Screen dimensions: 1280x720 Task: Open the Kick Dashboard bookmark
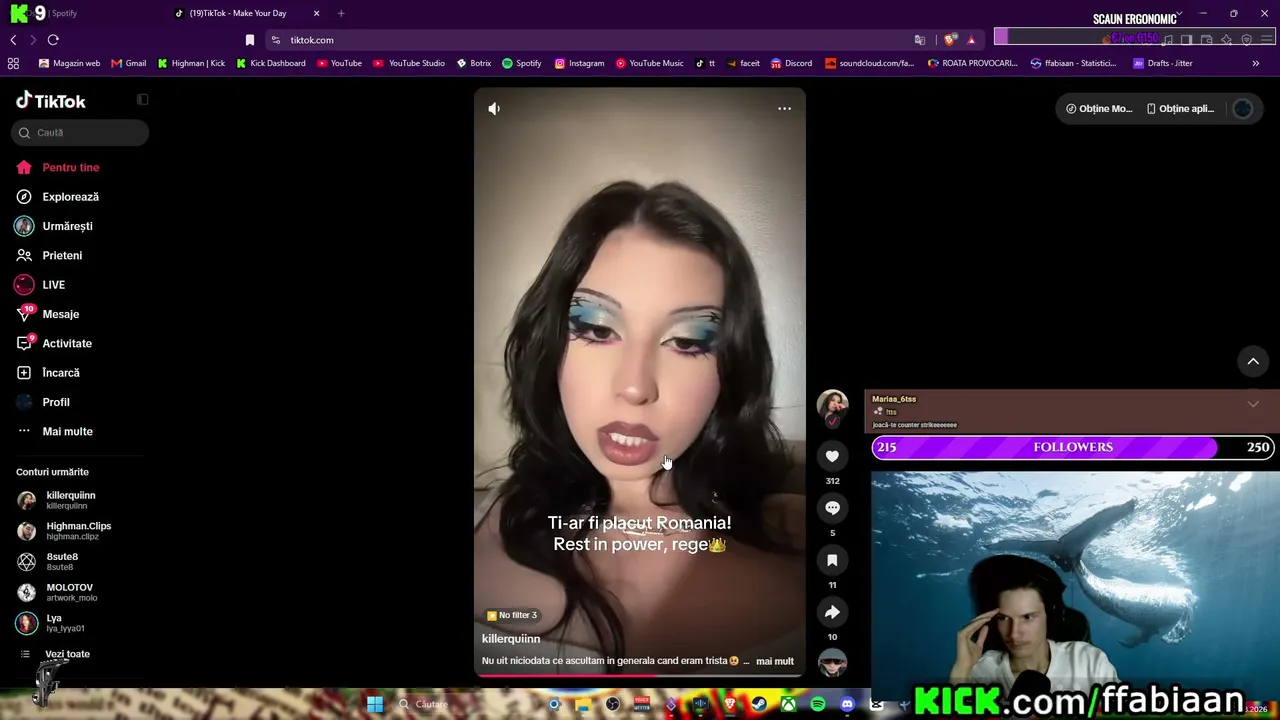[271, 63]
